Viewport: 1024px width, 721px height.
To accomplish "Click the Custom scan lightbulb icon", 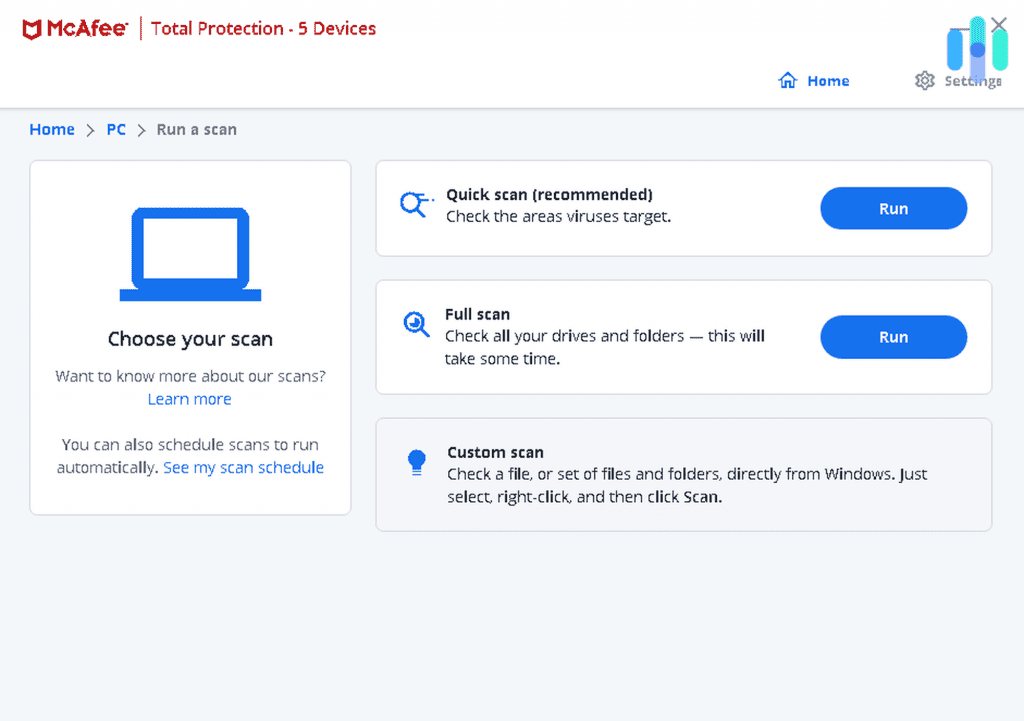I will point(416,461).
